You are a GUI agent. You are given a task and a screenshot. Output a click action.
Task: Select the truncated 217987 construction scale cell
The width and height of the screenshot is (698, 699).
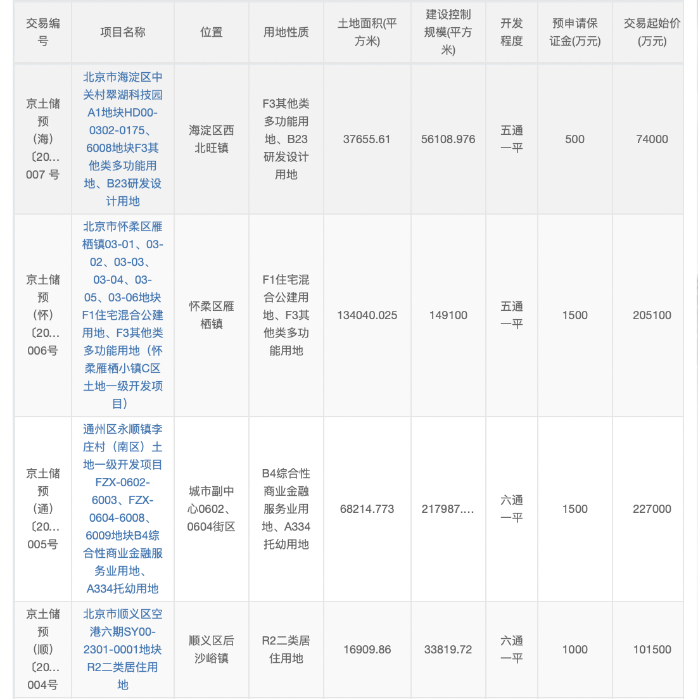click(448, 509)
